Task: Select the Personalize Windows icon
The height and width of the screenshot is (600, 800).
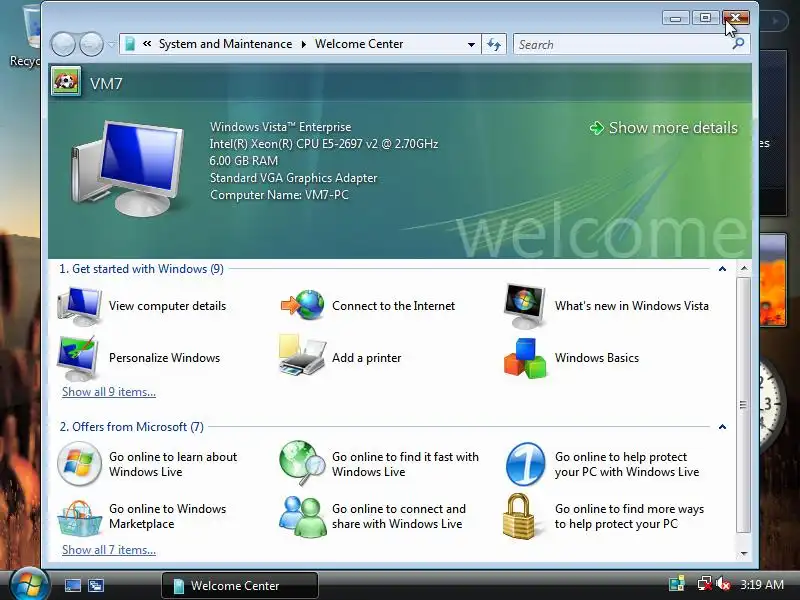Action: pyautogui.click(x=78, y=358)
